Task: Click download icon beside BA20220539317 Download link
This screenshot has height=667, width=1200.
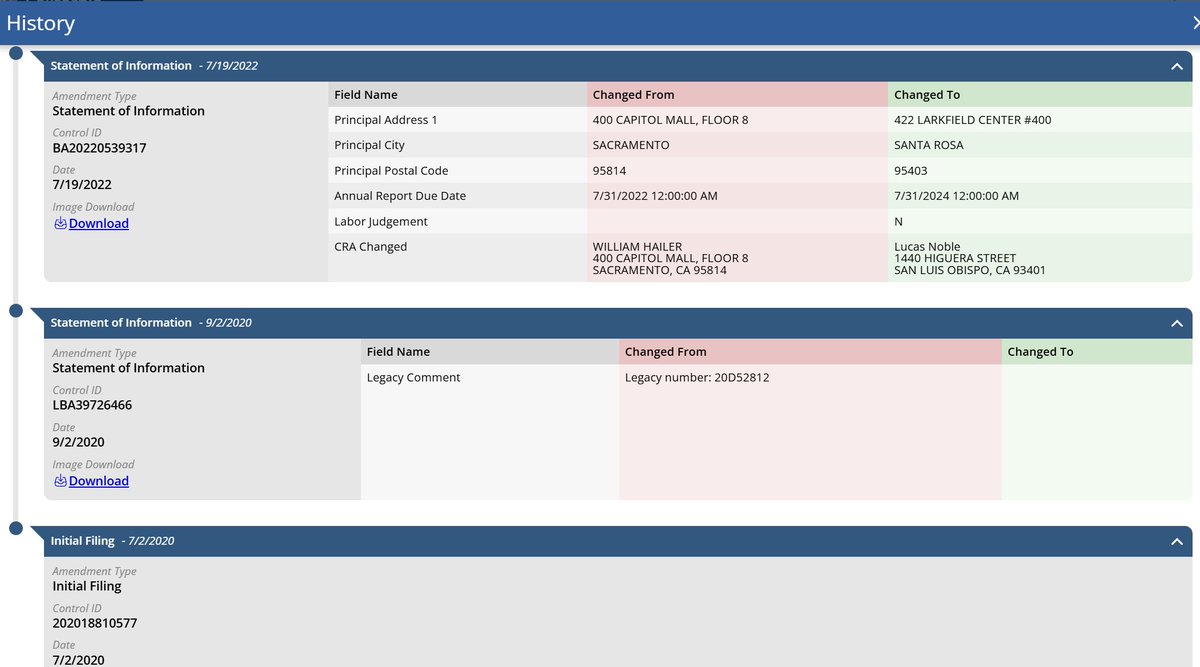Action: 60,224
